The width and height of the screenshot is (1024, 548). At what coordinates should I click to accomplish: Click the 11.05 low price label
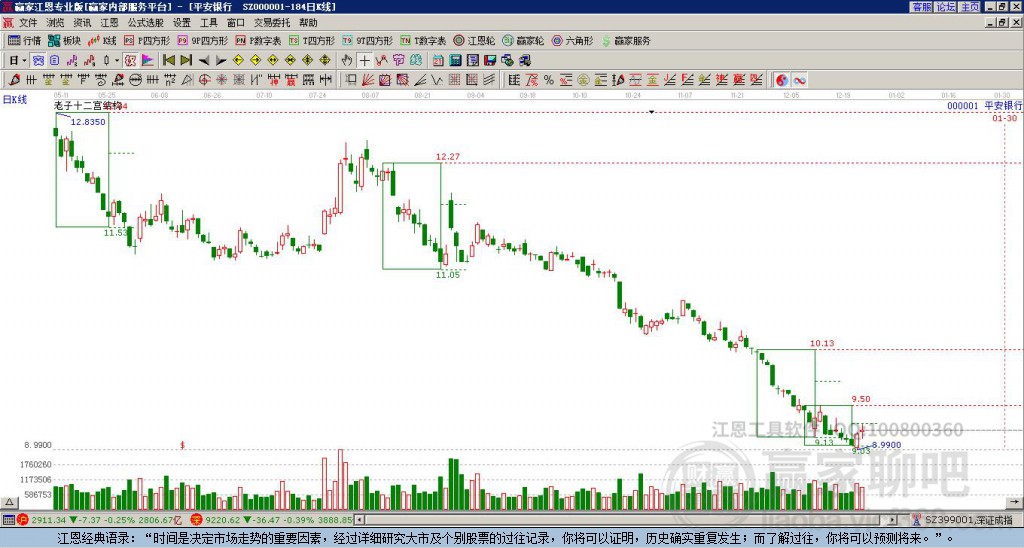pyautogui.click(x=448, y=275)
